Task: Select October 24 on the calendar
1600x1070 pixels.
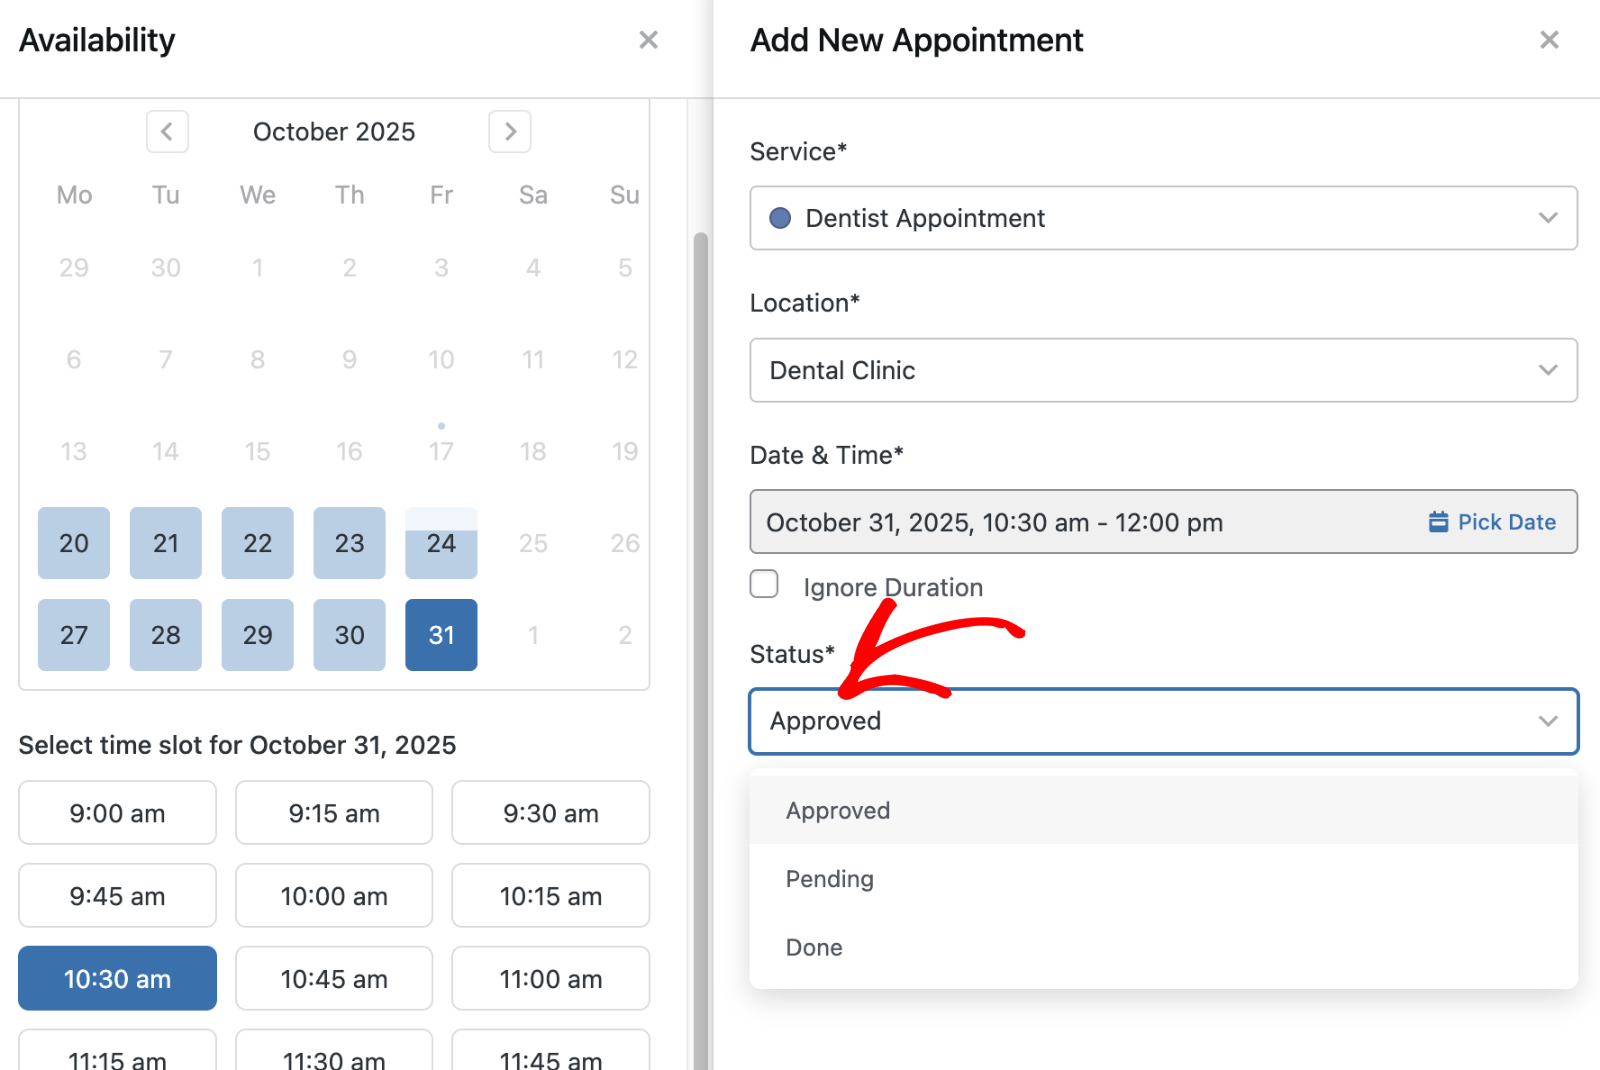Action: (441, 543)
